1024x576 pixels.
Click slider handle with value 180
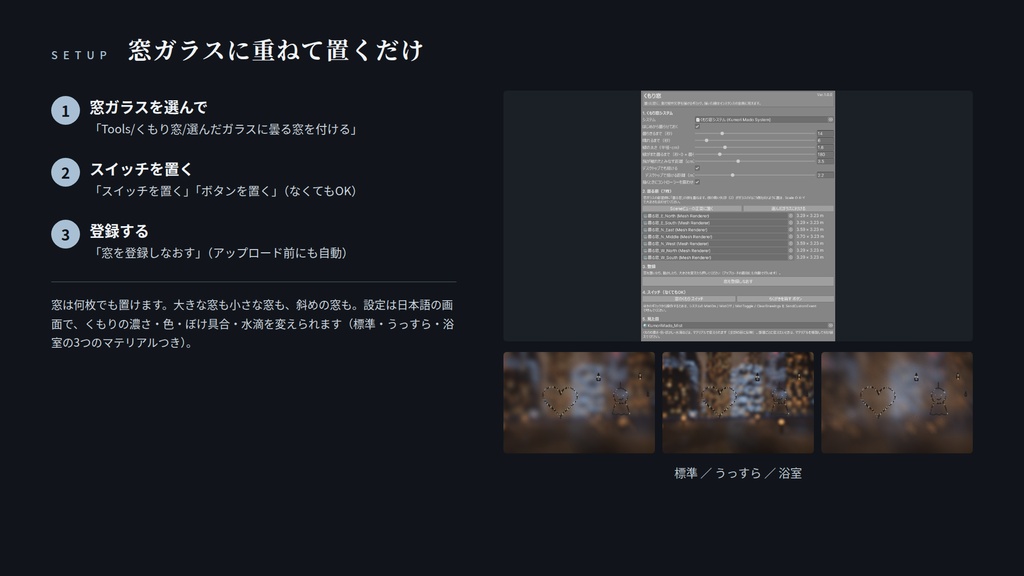[720, 154]
